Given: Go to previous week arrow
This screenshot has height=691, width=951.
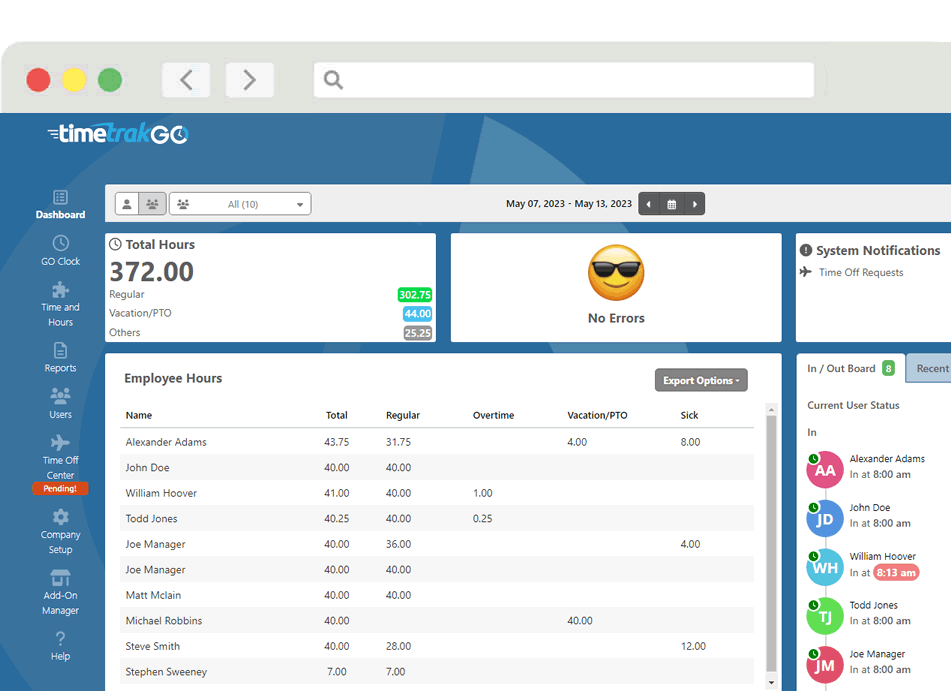Looking at the screenshot, I should (648, 204).
